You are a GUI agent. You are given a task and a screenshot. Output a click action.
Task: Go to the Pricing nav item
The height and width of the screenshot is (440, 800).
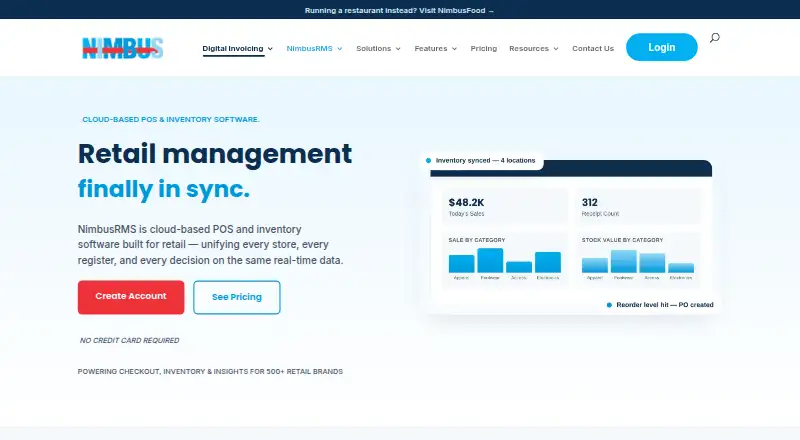[x=484, y=48]
